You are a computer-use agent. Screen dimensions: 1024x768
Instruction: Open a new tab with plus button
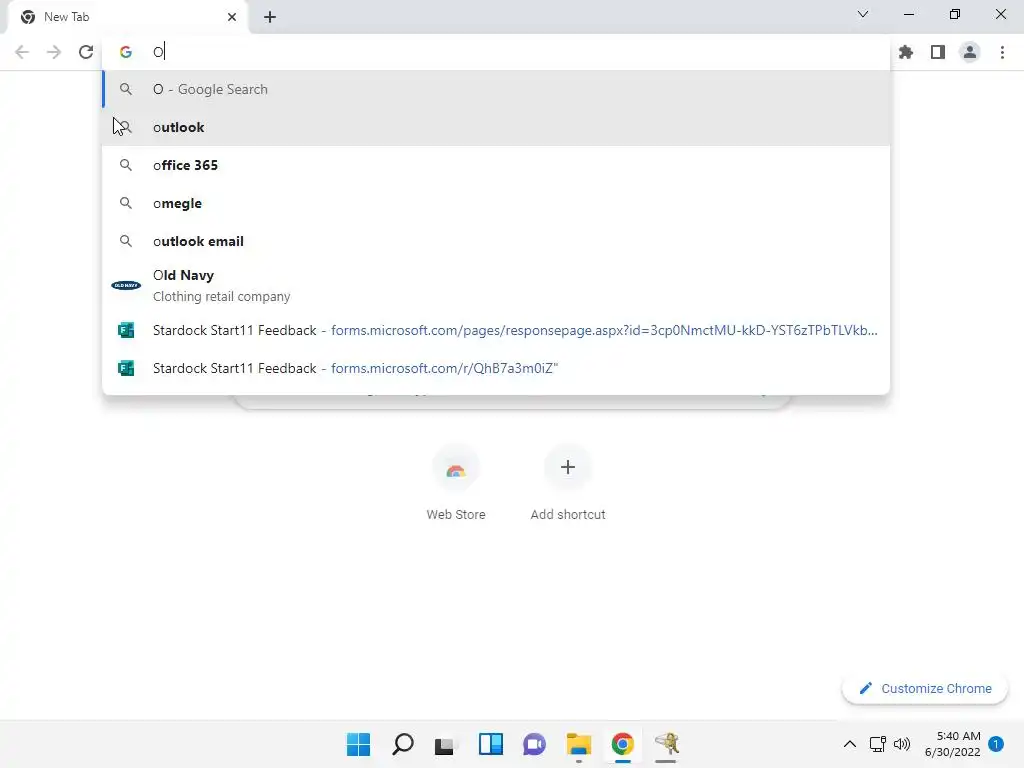click(270, 17)
